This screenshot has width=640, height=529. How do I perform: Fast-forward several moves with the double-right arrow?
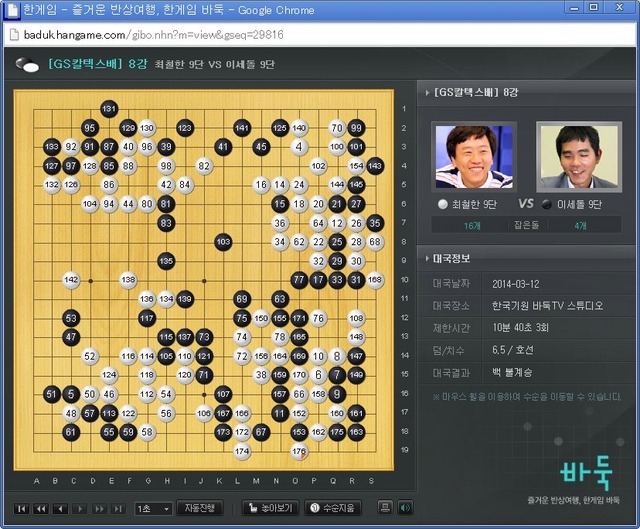tap(99, 509)
